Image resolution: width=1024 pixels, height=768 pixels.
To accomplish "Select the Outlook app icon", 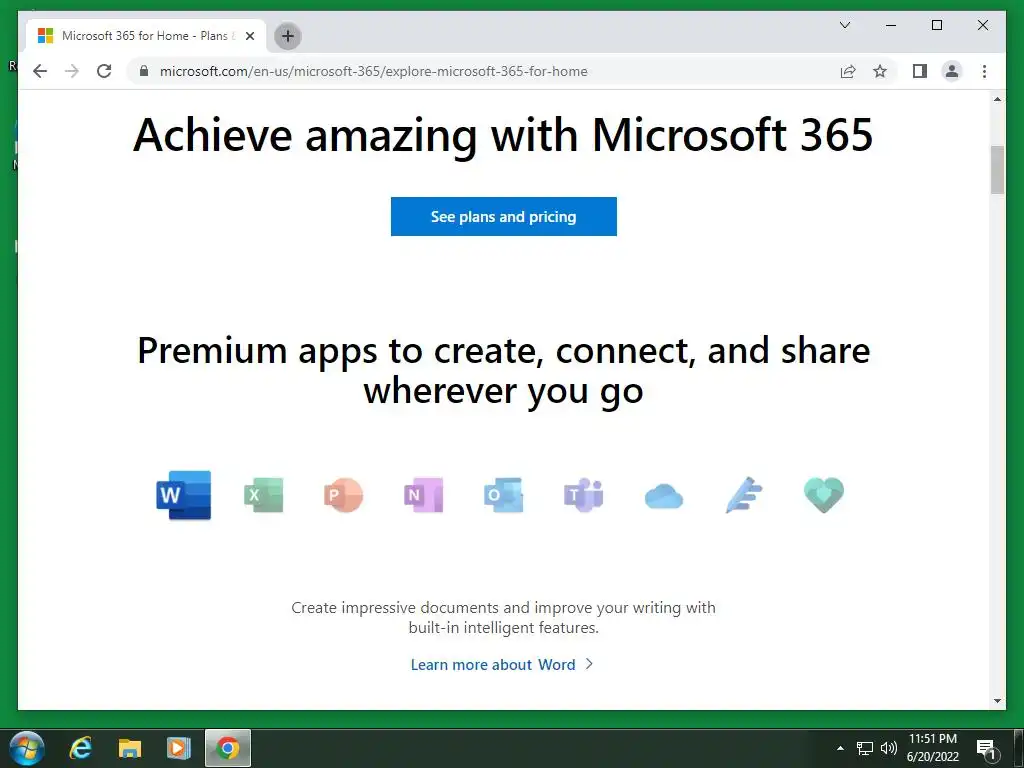I will pos(504,495).
